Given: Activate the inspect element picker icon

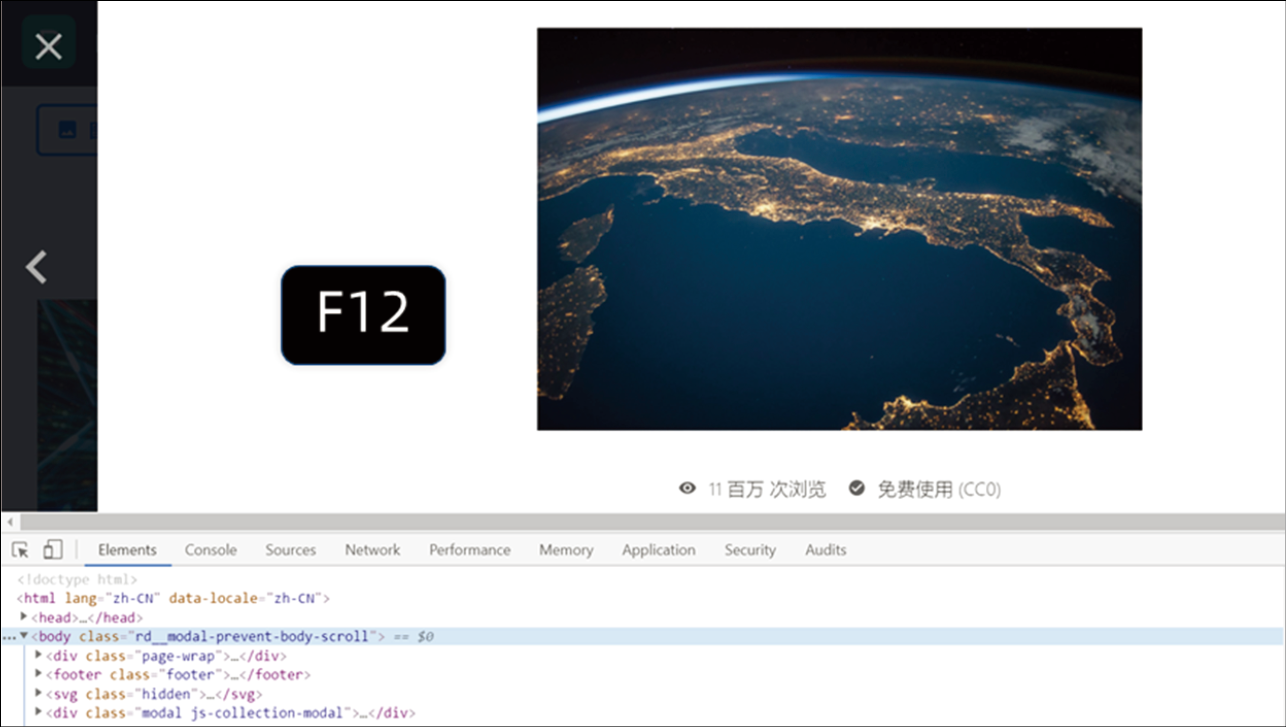Looking at the screenshot, I should point(20,550).
